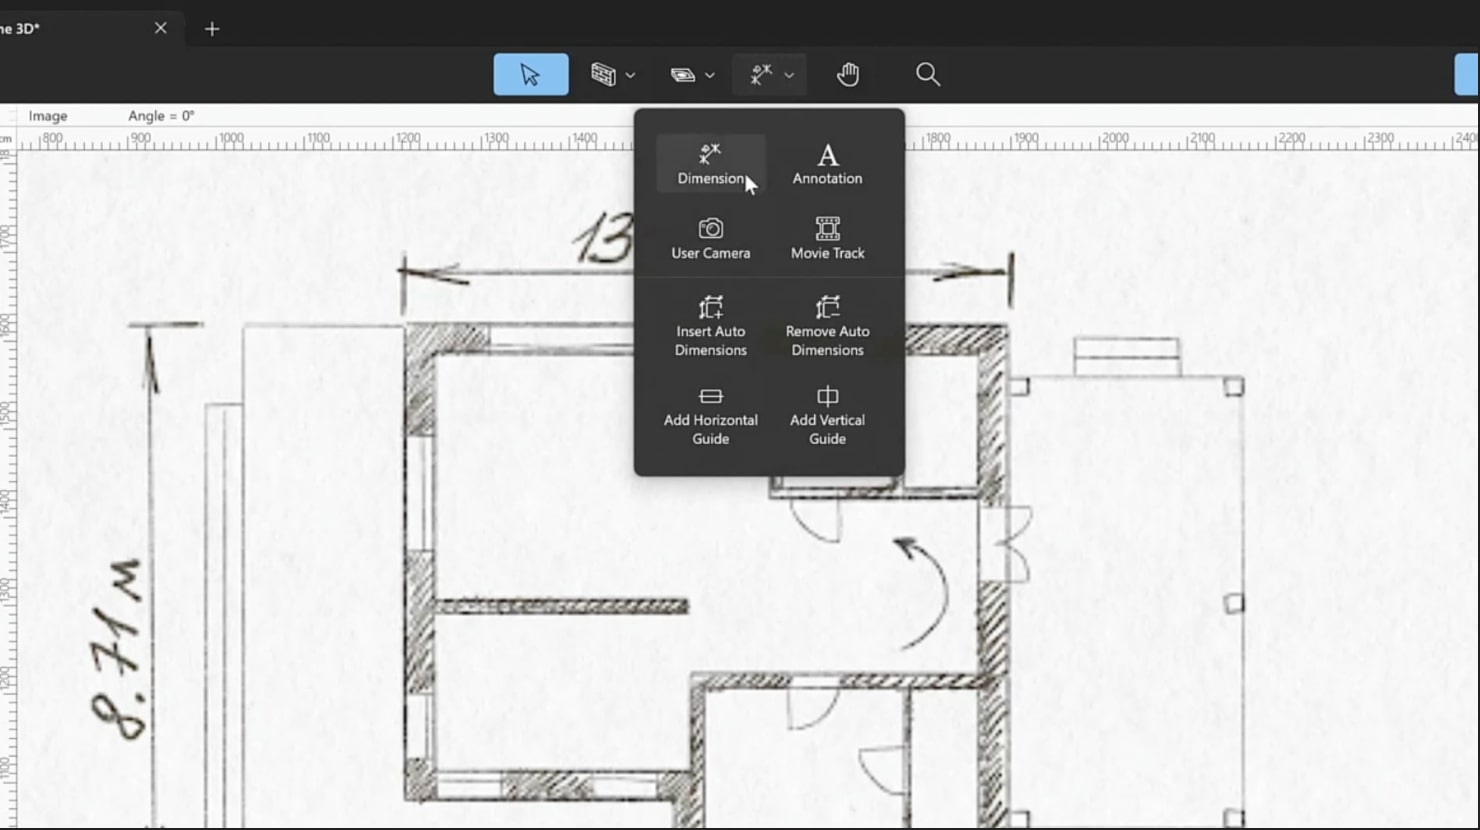Click the dimension tools toolbar icon
This screenshot has height=830, width=1480.
coord(761,75)
